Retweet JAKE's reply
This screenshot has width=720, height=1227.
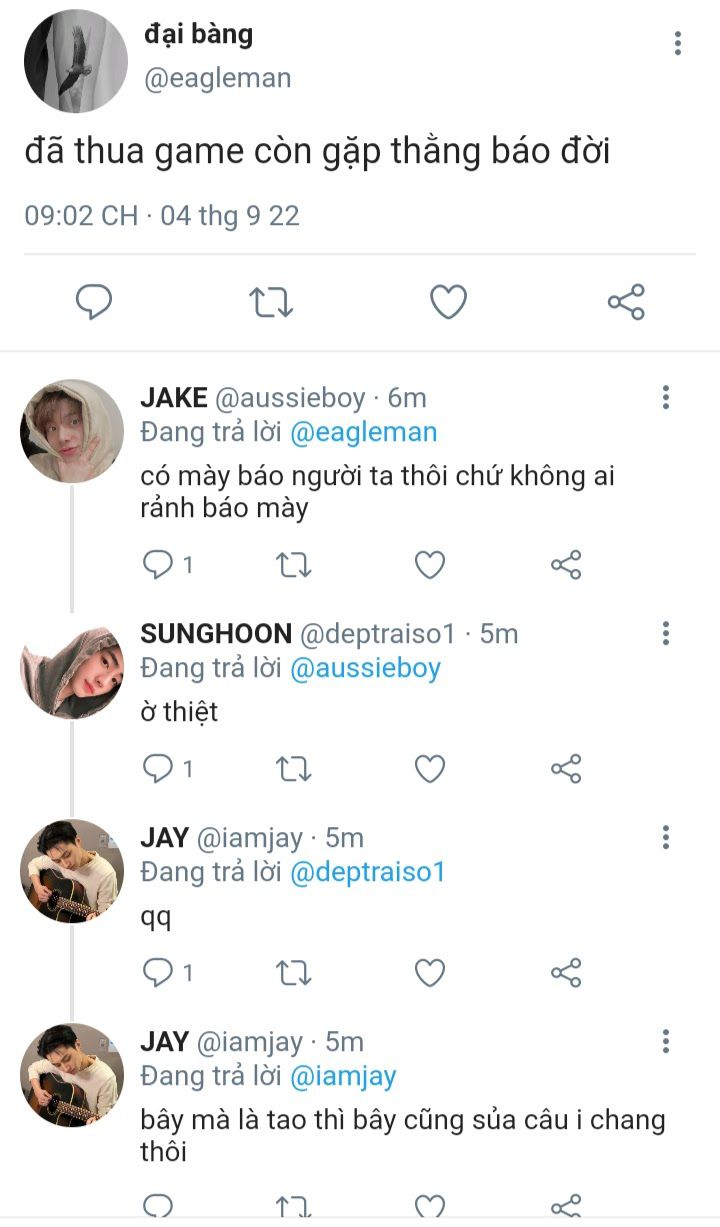pos(293,566)
